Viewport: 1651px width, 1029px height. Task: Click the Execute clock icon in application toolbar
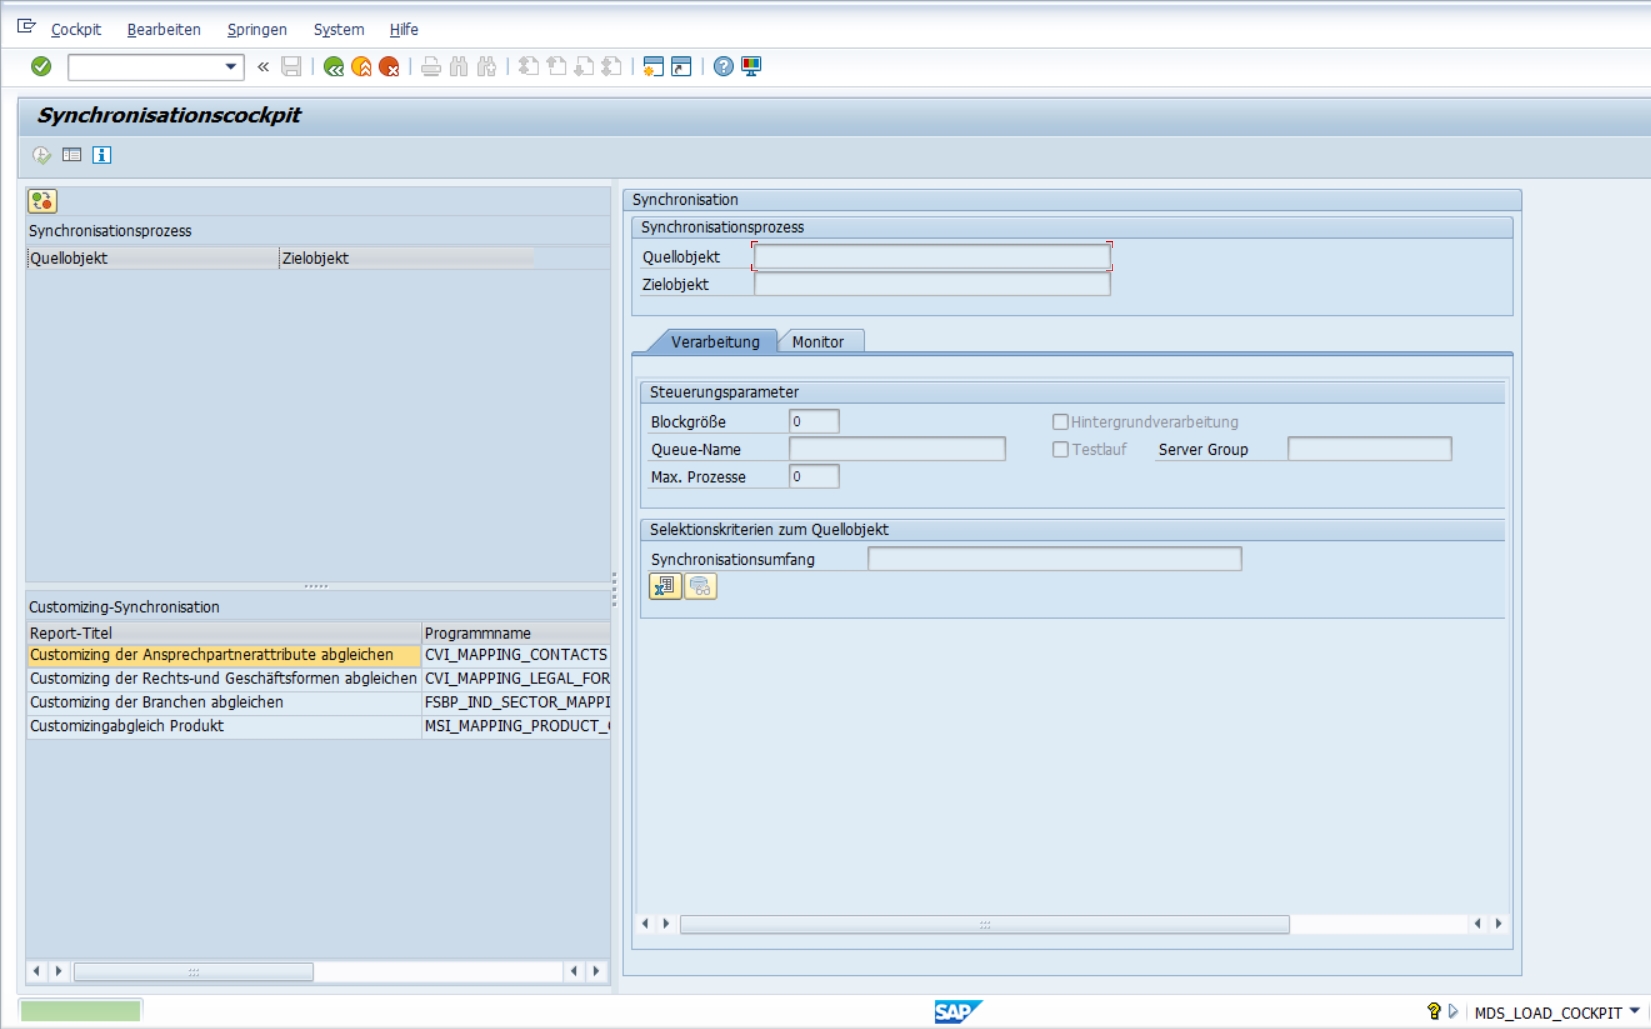pos(42,155)
